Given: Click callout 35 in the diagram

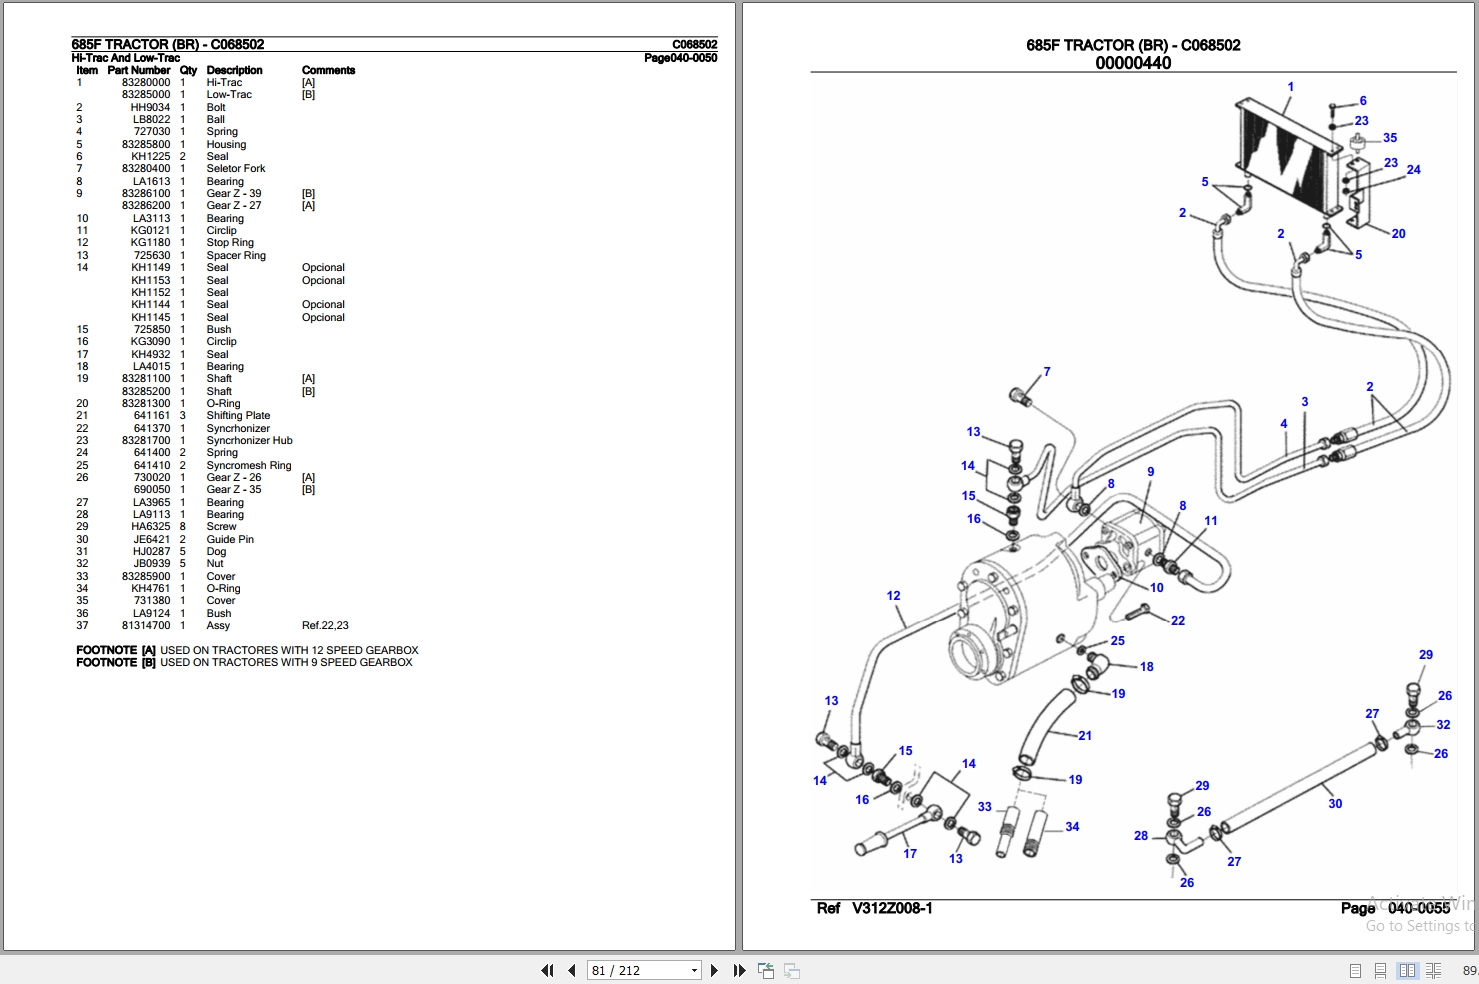Looking at the screenshot, I should tap(1390, 138).
